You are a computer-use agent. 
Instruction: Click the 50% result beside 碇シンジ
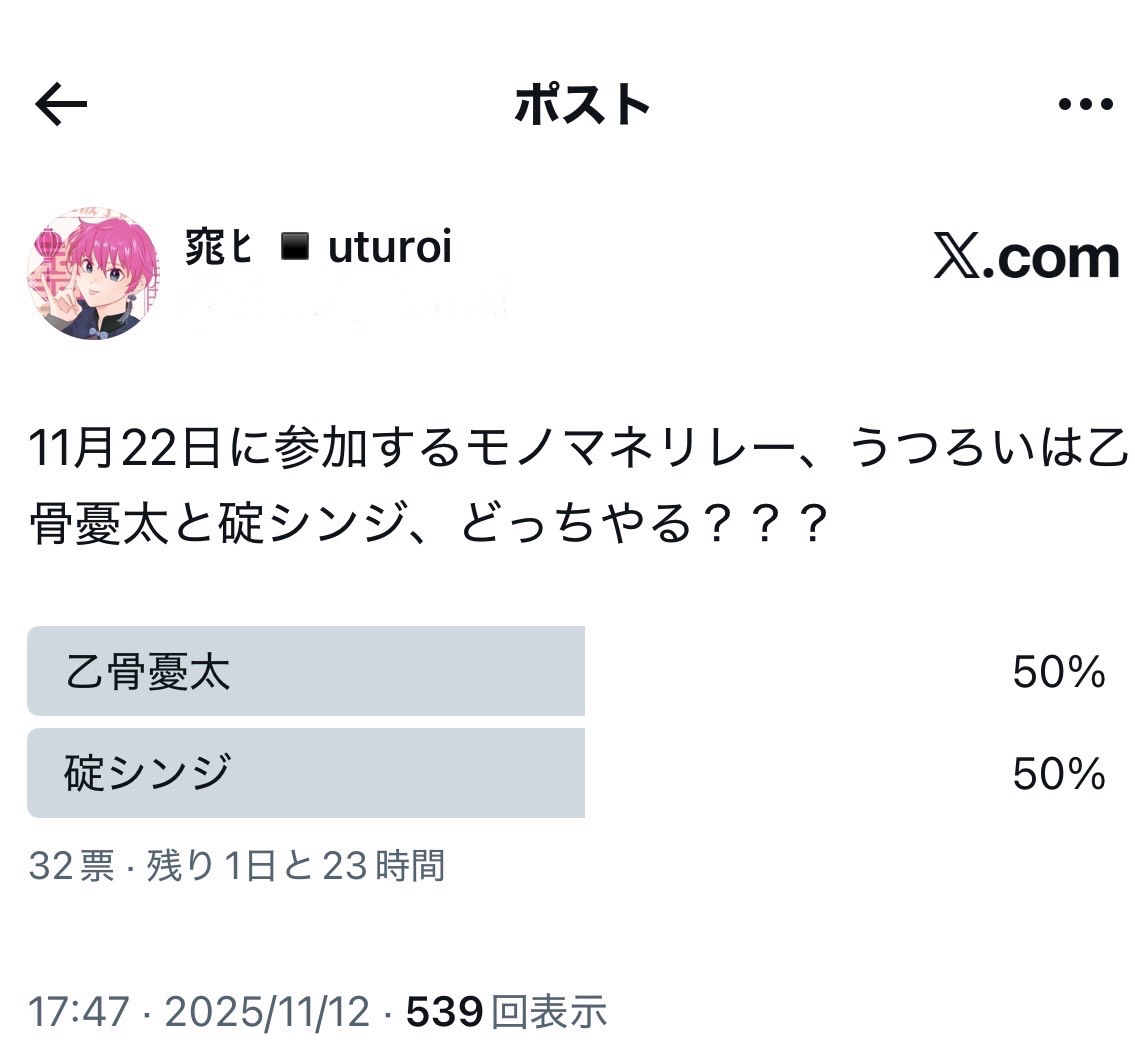(x=1058, y=774)
